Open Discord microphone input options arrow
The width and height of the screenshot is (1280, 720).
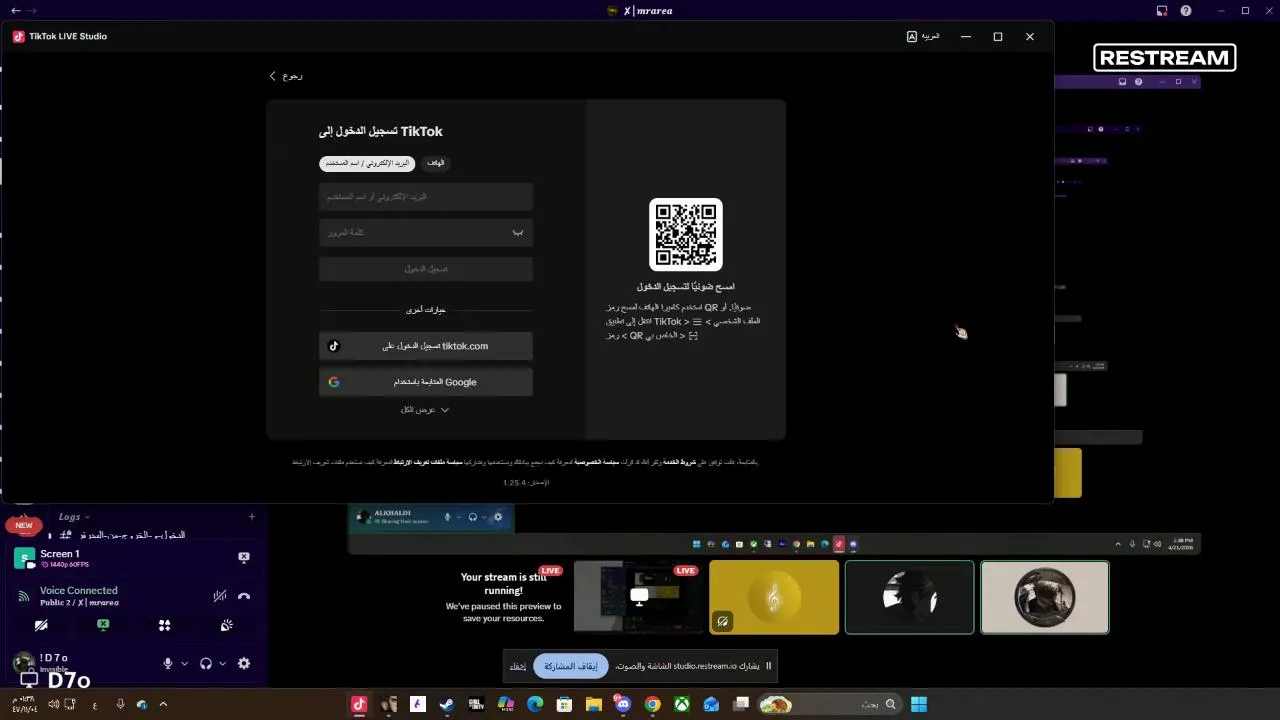(184, 664)
